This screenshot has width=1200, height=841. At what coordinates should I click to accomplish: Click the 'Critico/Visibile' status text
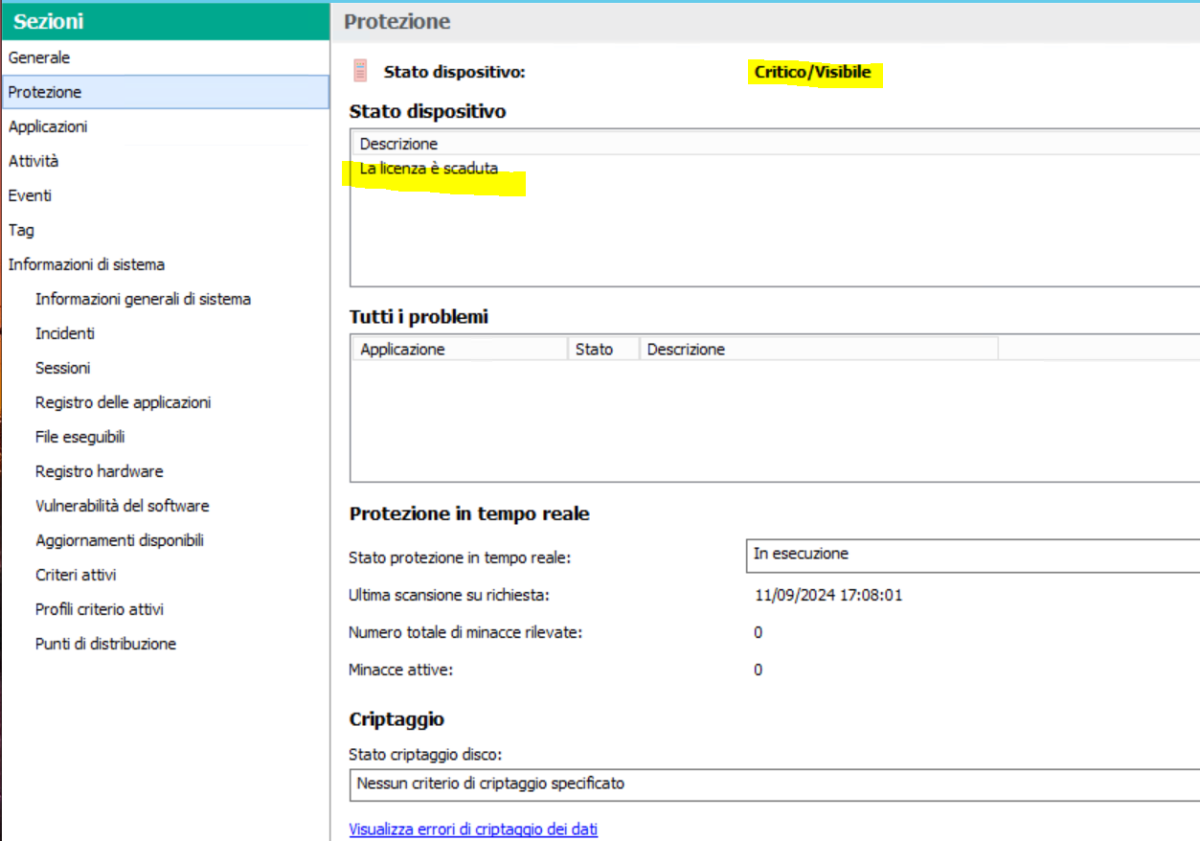point(813,72)
